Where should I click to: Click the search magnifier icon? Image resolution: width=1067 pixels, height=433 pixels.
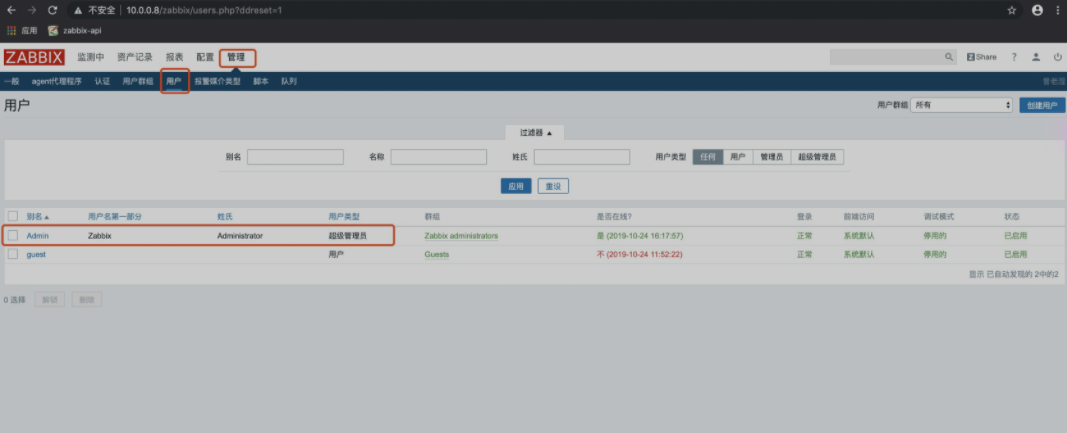click(x=949, y=57)
